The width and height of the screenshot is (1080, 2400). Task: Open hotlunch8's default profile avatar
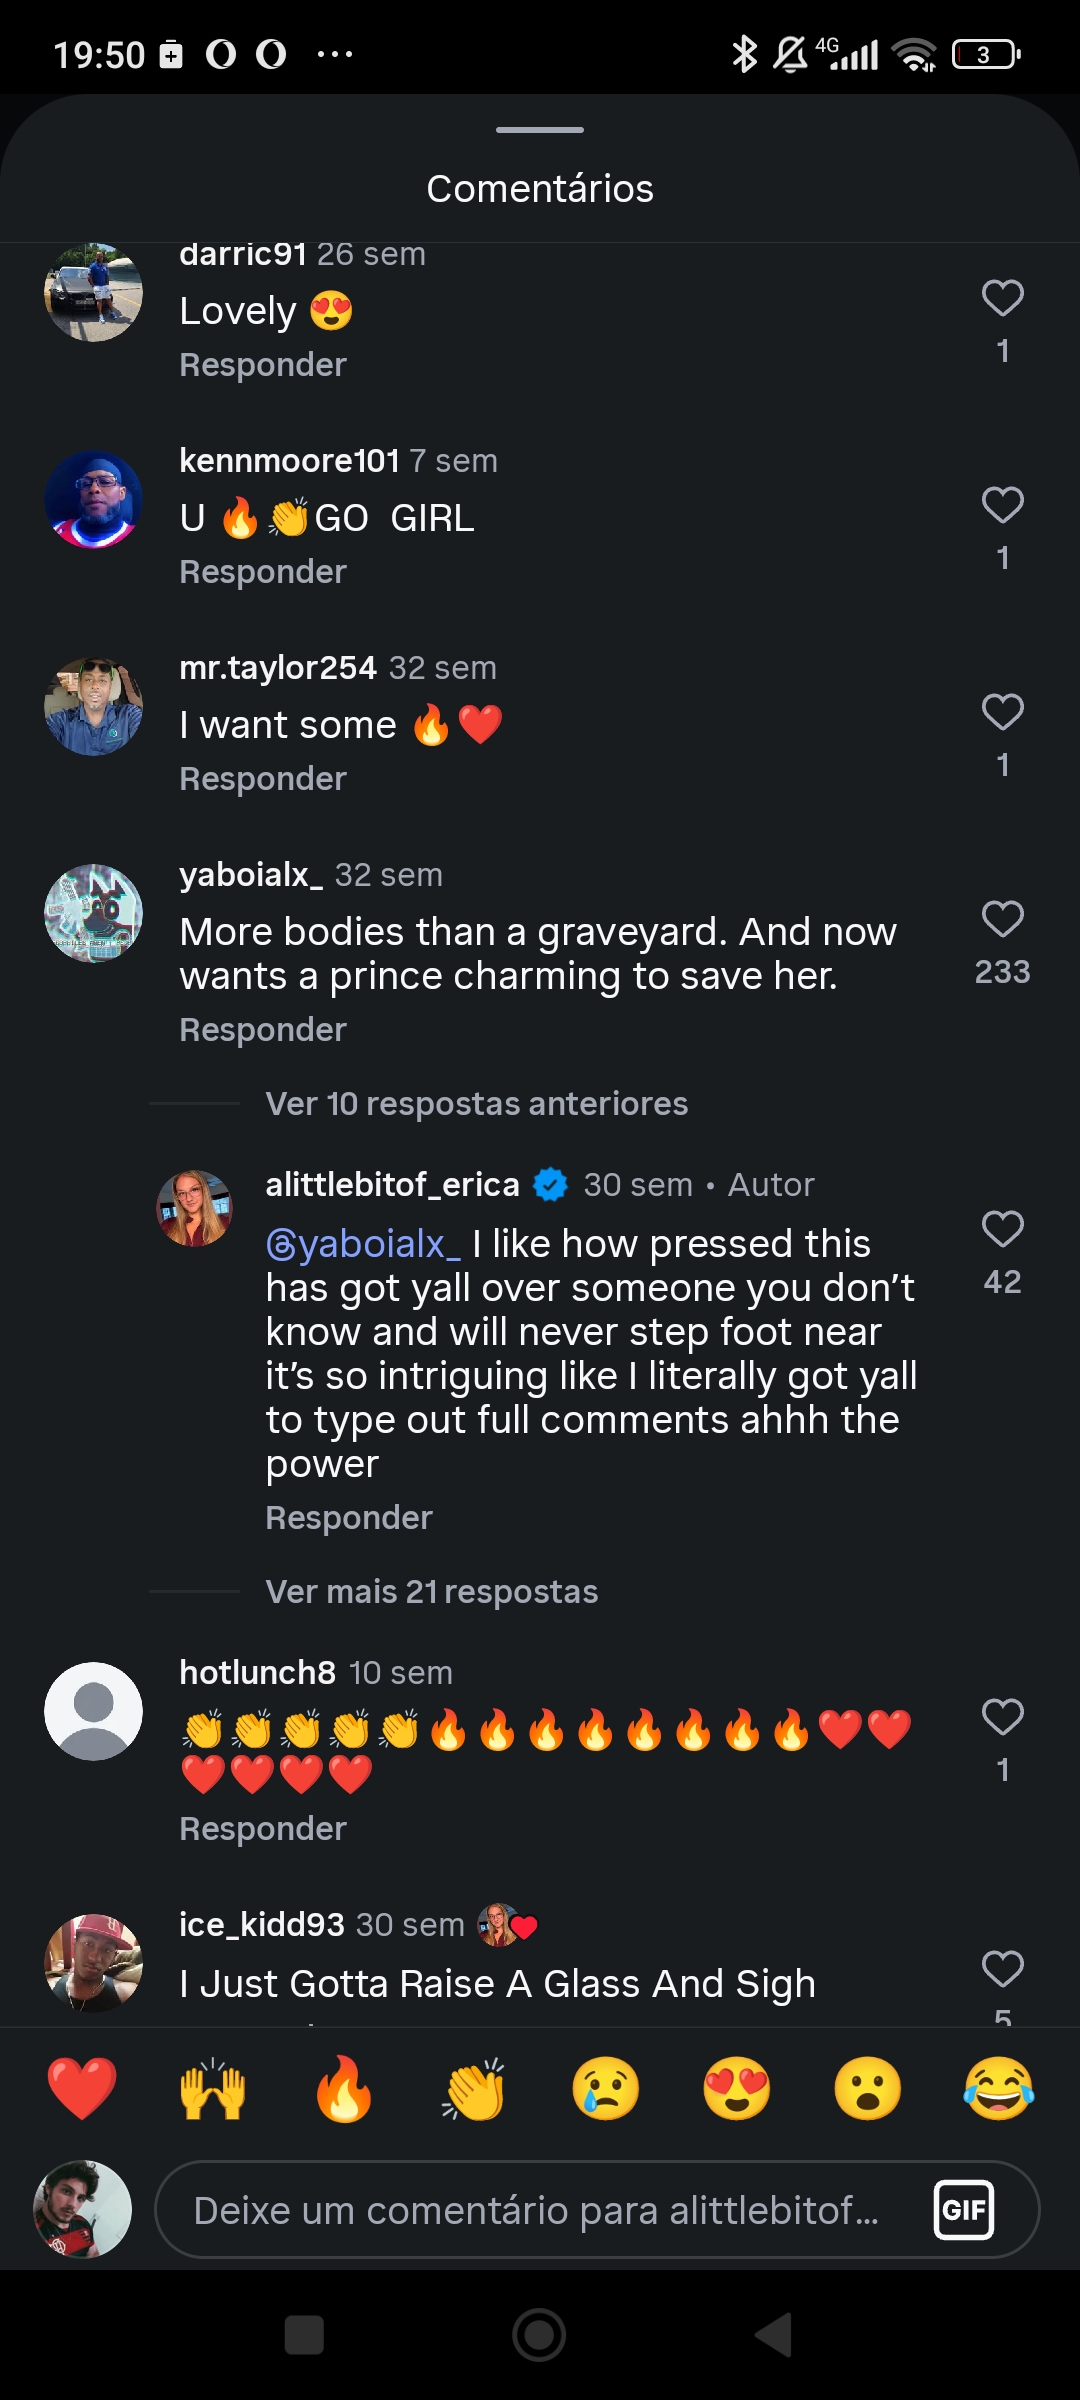(x=93, y=1711)
